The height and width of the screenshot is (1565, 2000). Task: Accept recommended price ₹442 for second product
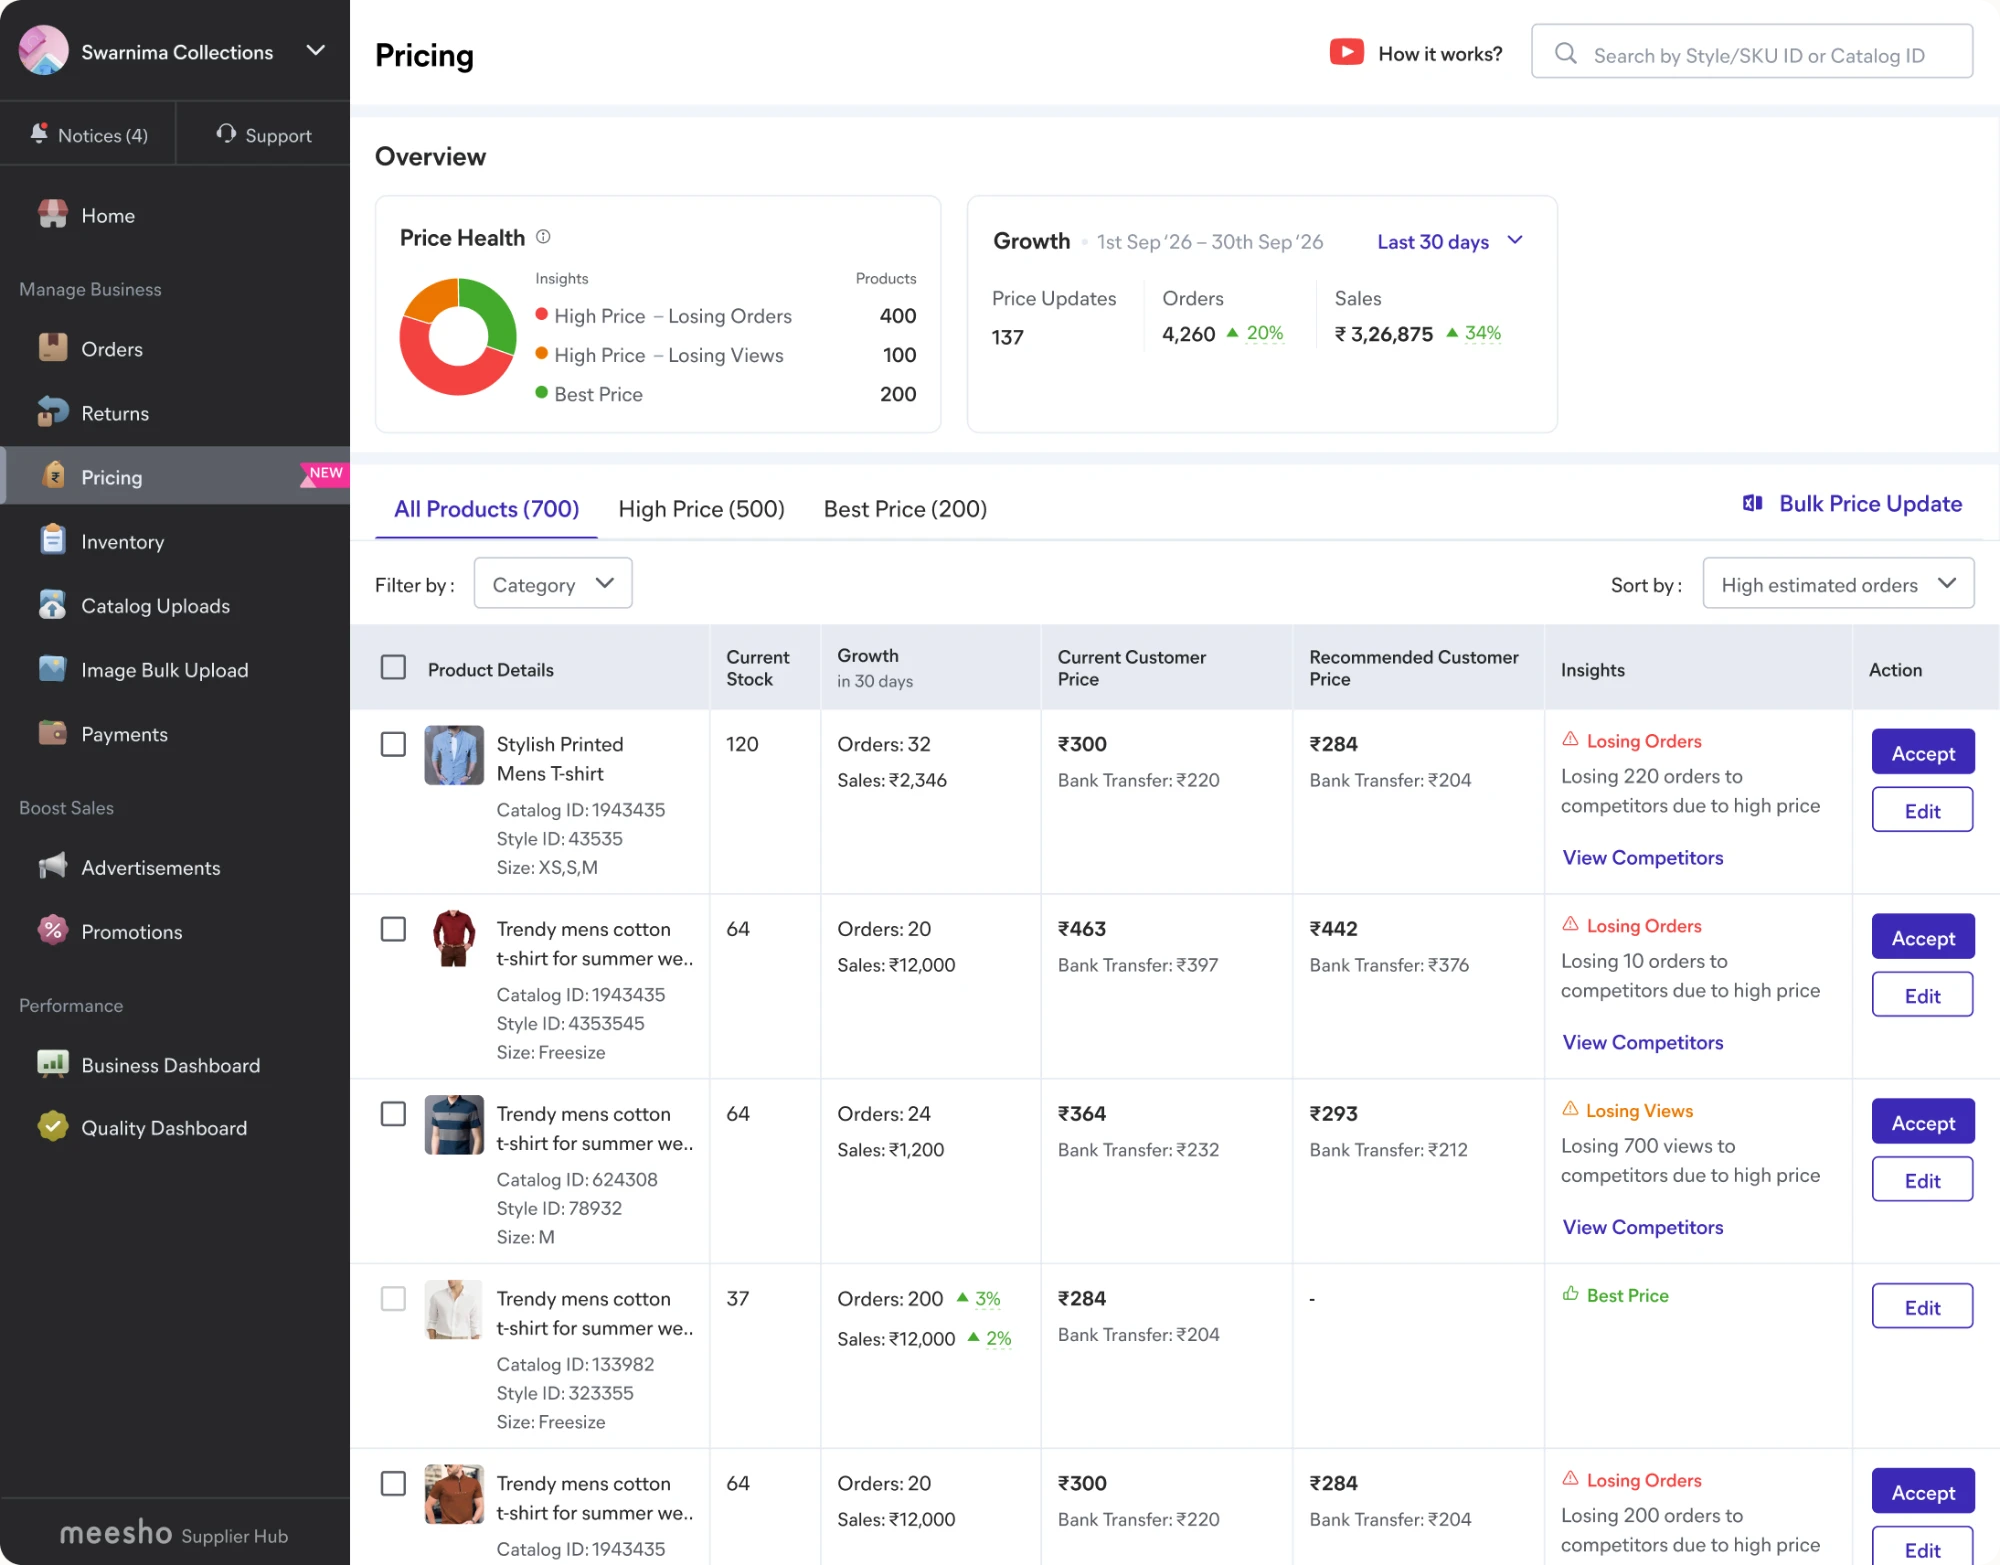(1922, 938)
